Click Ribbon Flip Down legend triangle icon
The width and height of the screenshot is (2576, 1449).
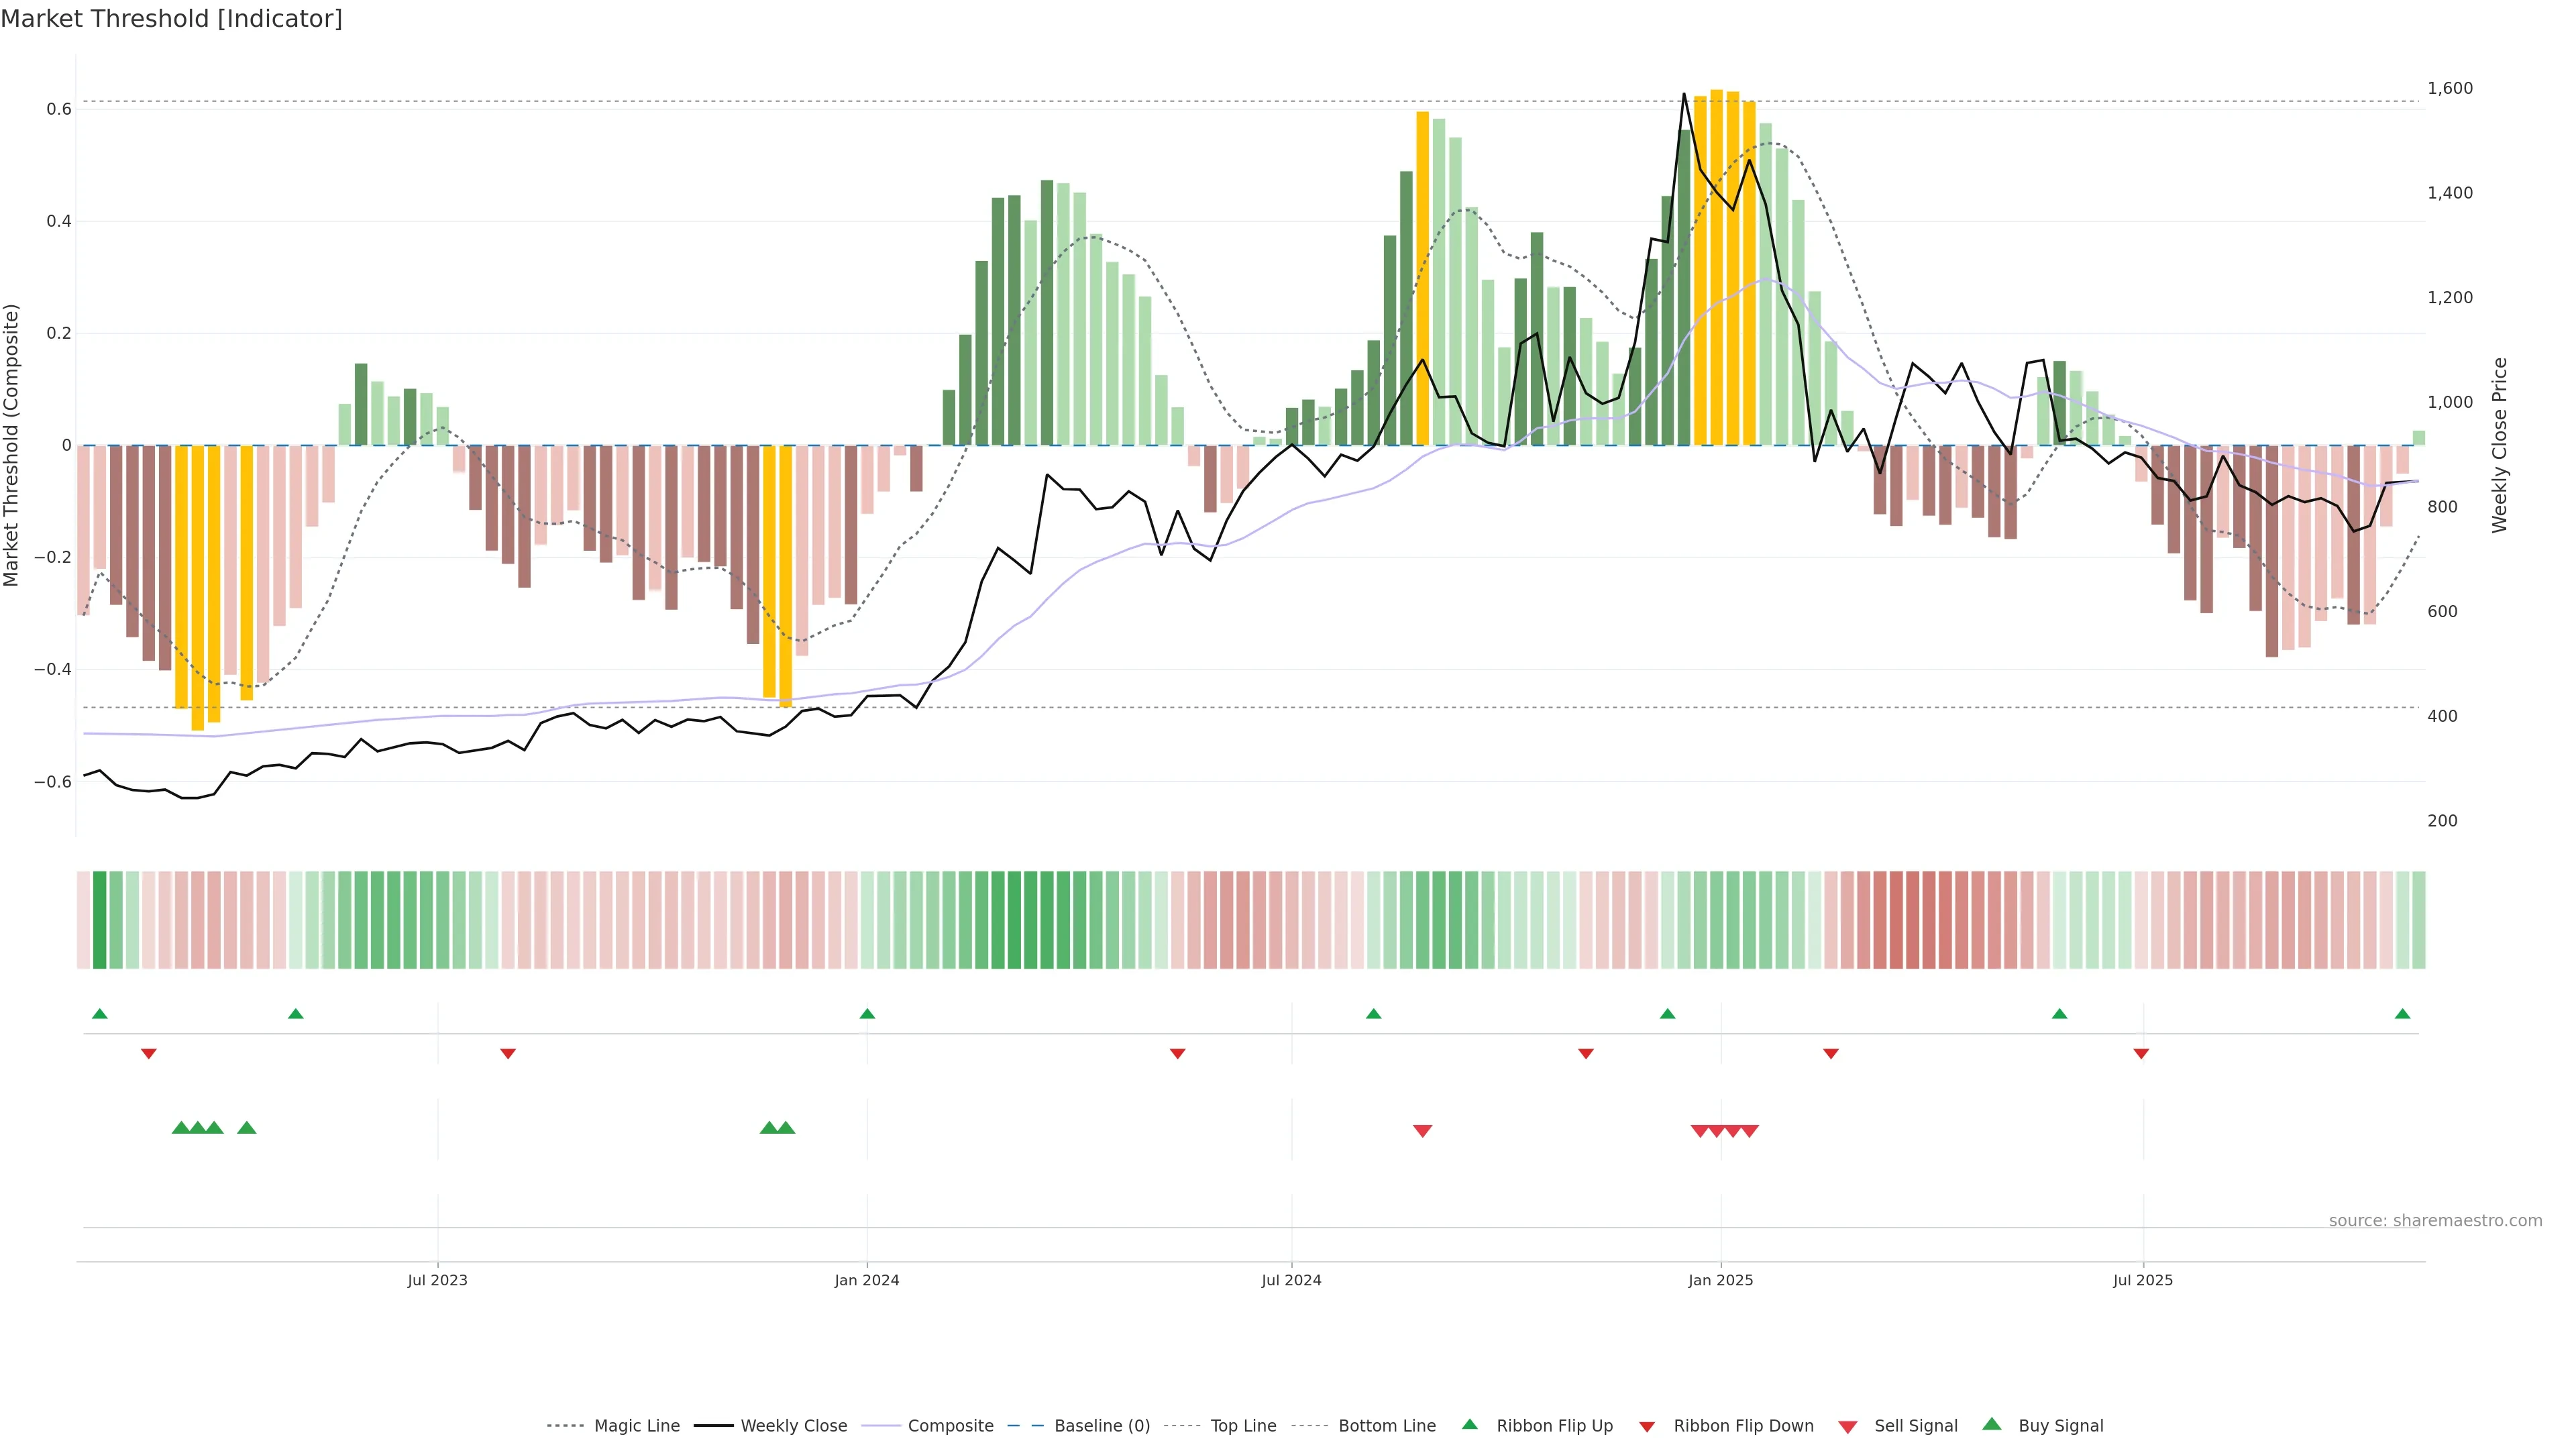[1647, 1427]
